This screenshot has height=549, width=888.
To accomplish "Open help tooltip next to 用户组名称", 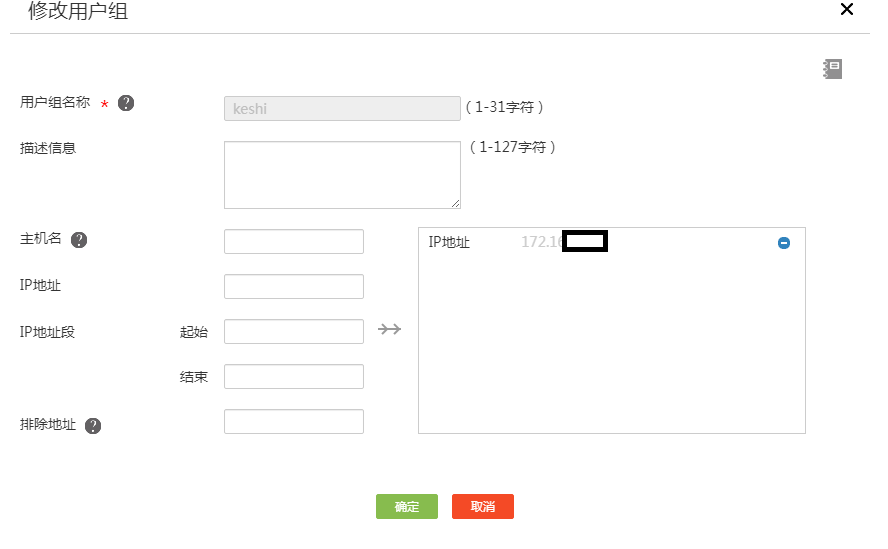I will [126, 103].
